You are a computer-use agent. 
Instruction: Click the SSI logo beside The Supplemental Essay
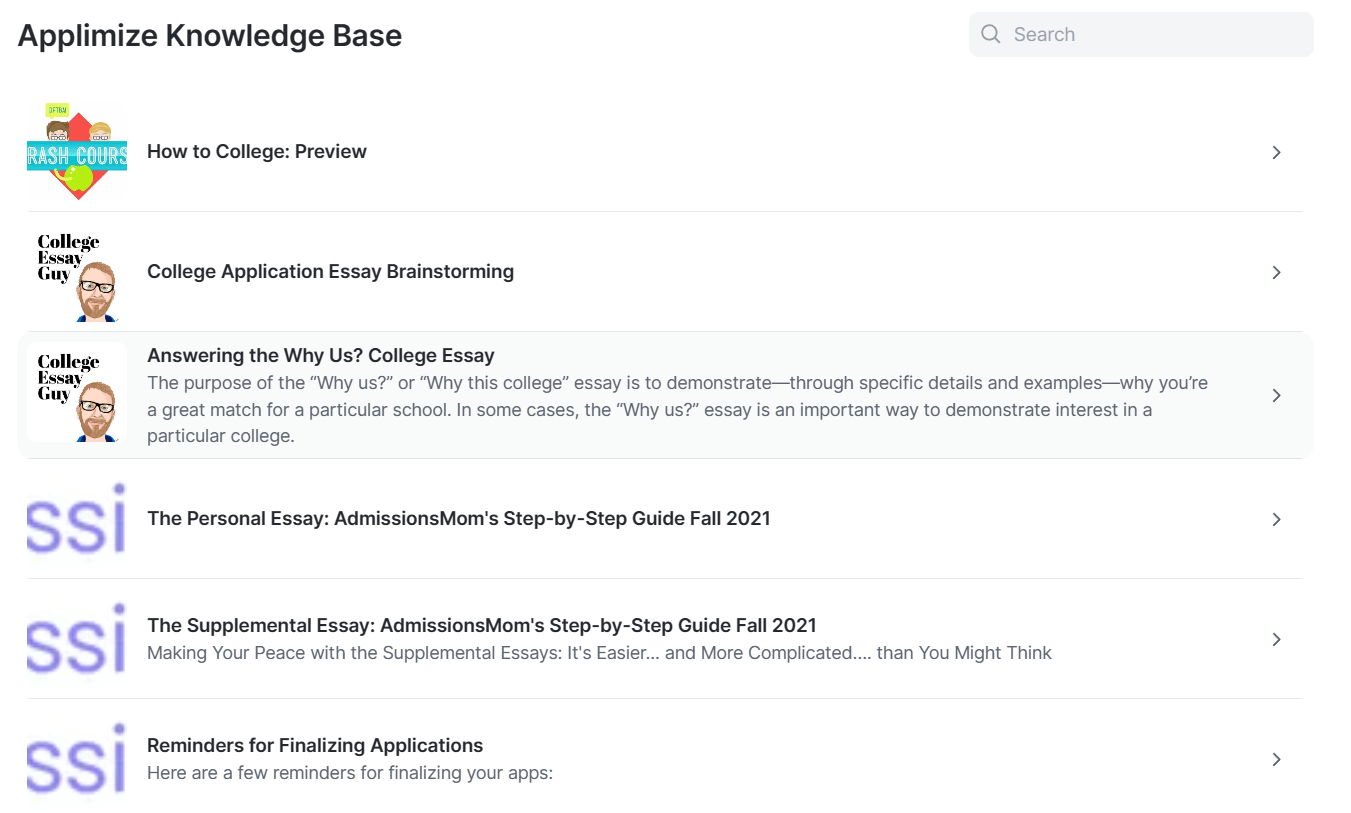77,639
